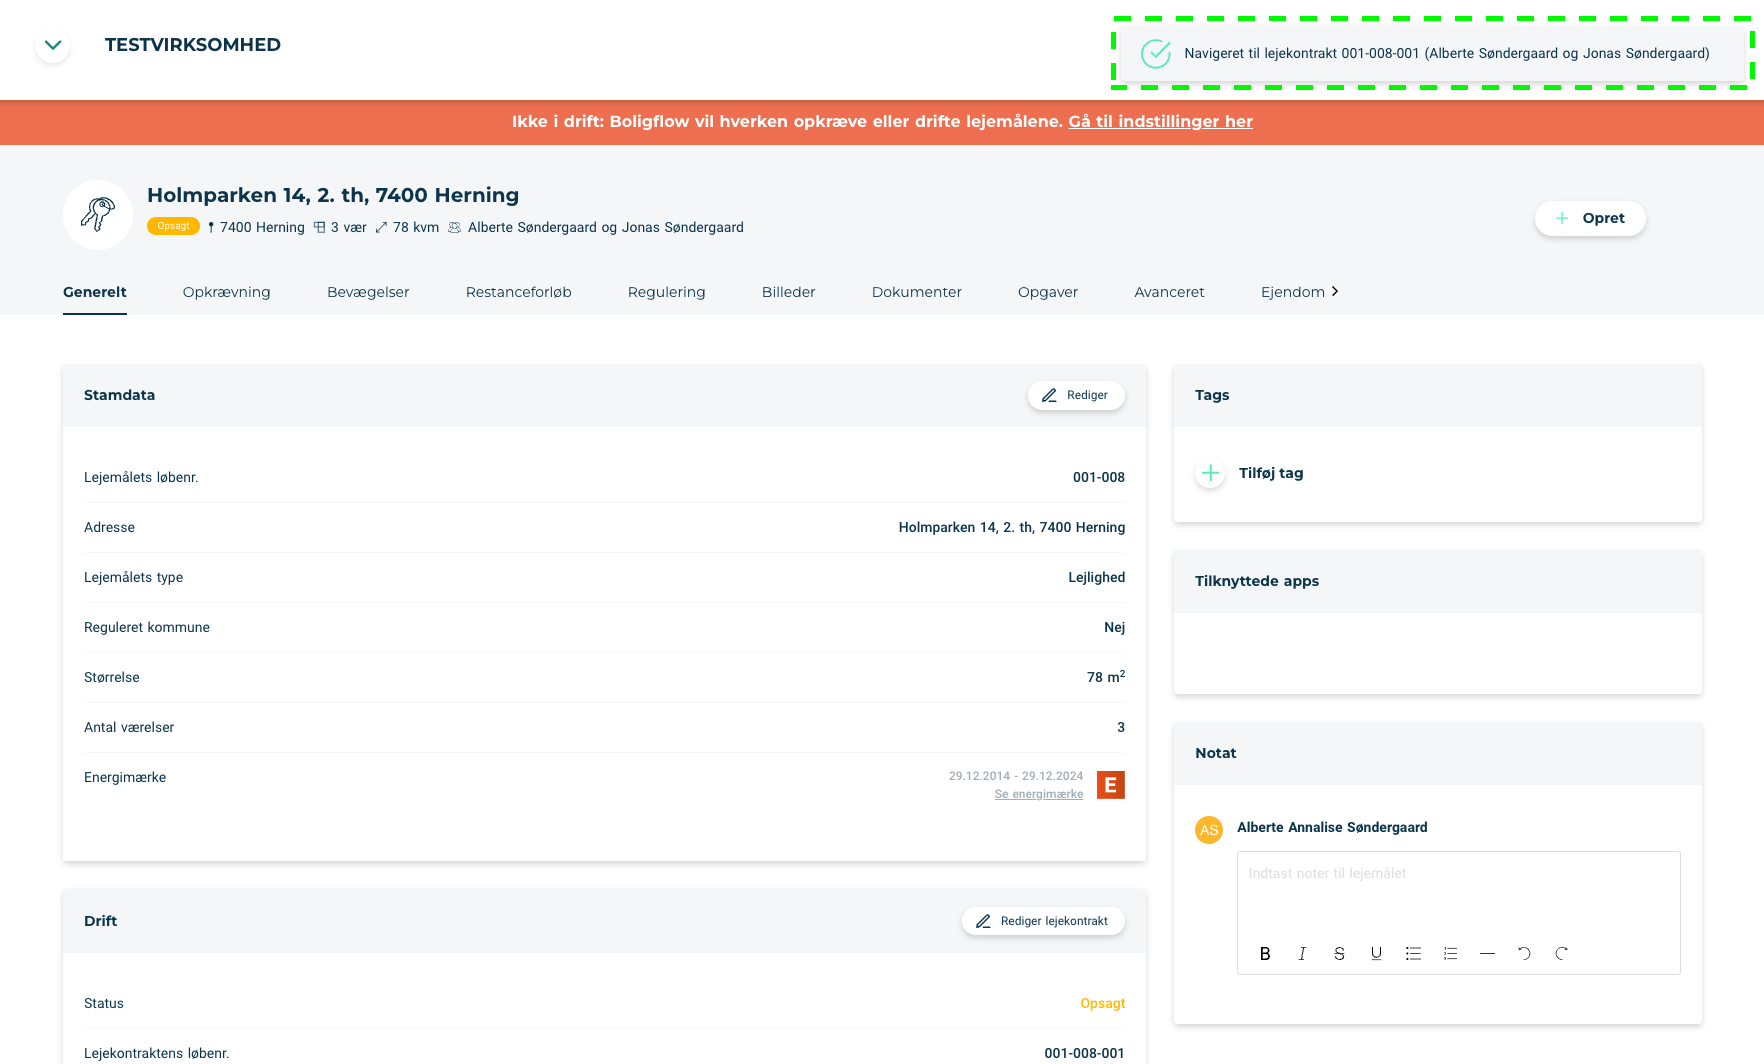This screenshot has width=1764, height=1064.
Task: Insert a numbered list in note
Action: [1450, 953]
